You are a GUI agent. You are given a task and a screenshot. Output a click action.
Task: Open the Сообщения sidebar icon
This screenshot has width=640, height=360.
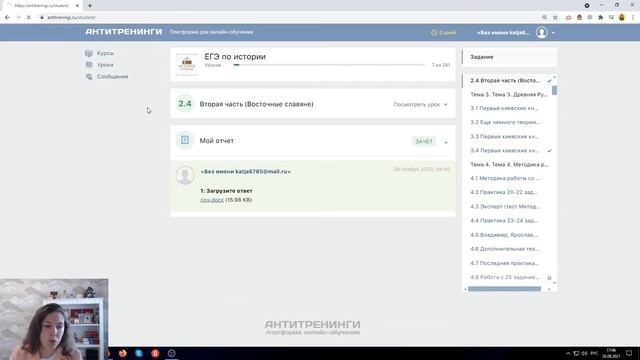click(x=89, y=76)
